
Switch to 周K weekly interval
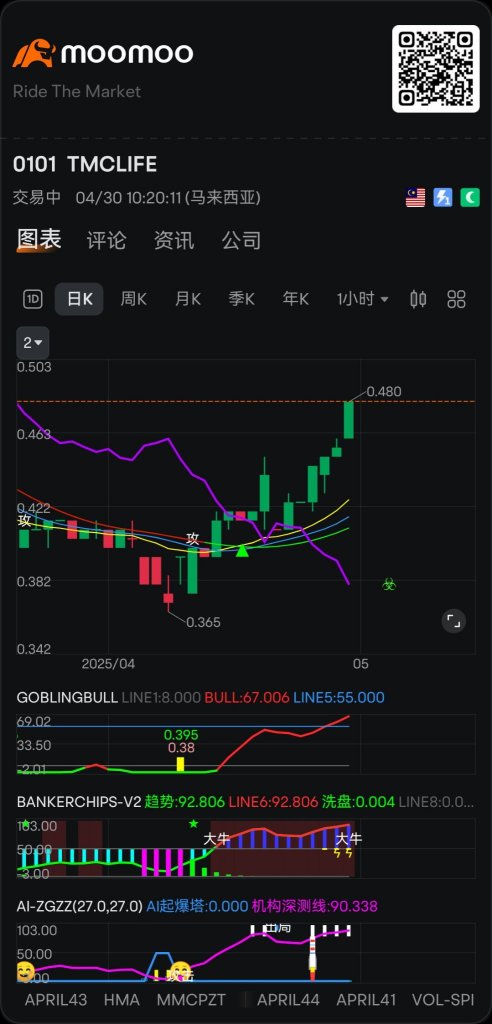point(133,299)
